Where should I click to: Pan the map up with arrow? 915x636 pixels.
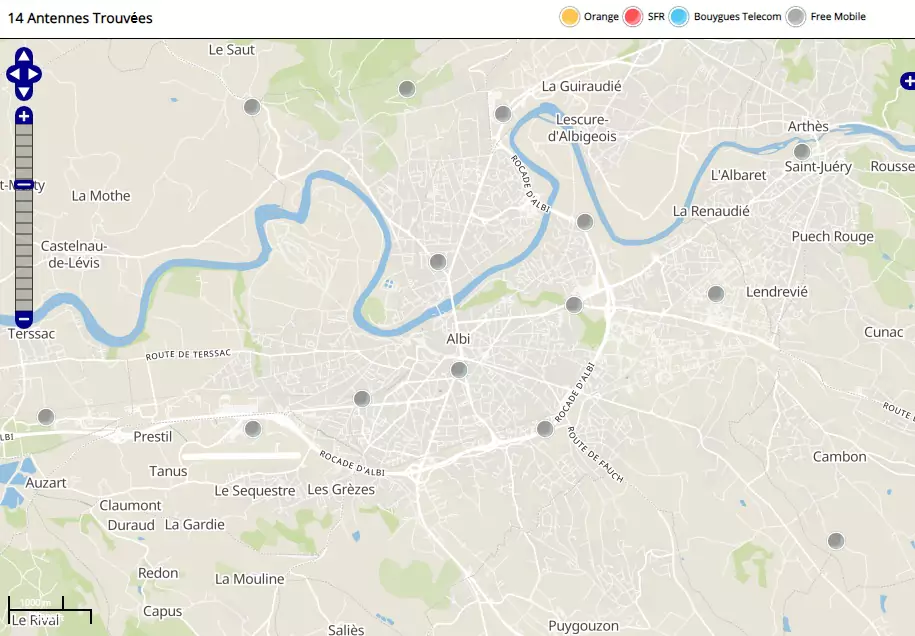(24, 56)
